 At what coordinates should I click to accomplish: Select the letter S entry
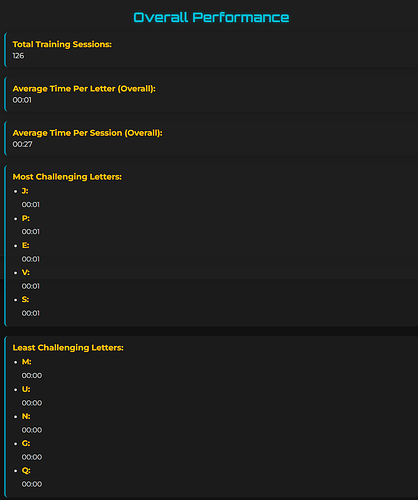pos(25,300)
